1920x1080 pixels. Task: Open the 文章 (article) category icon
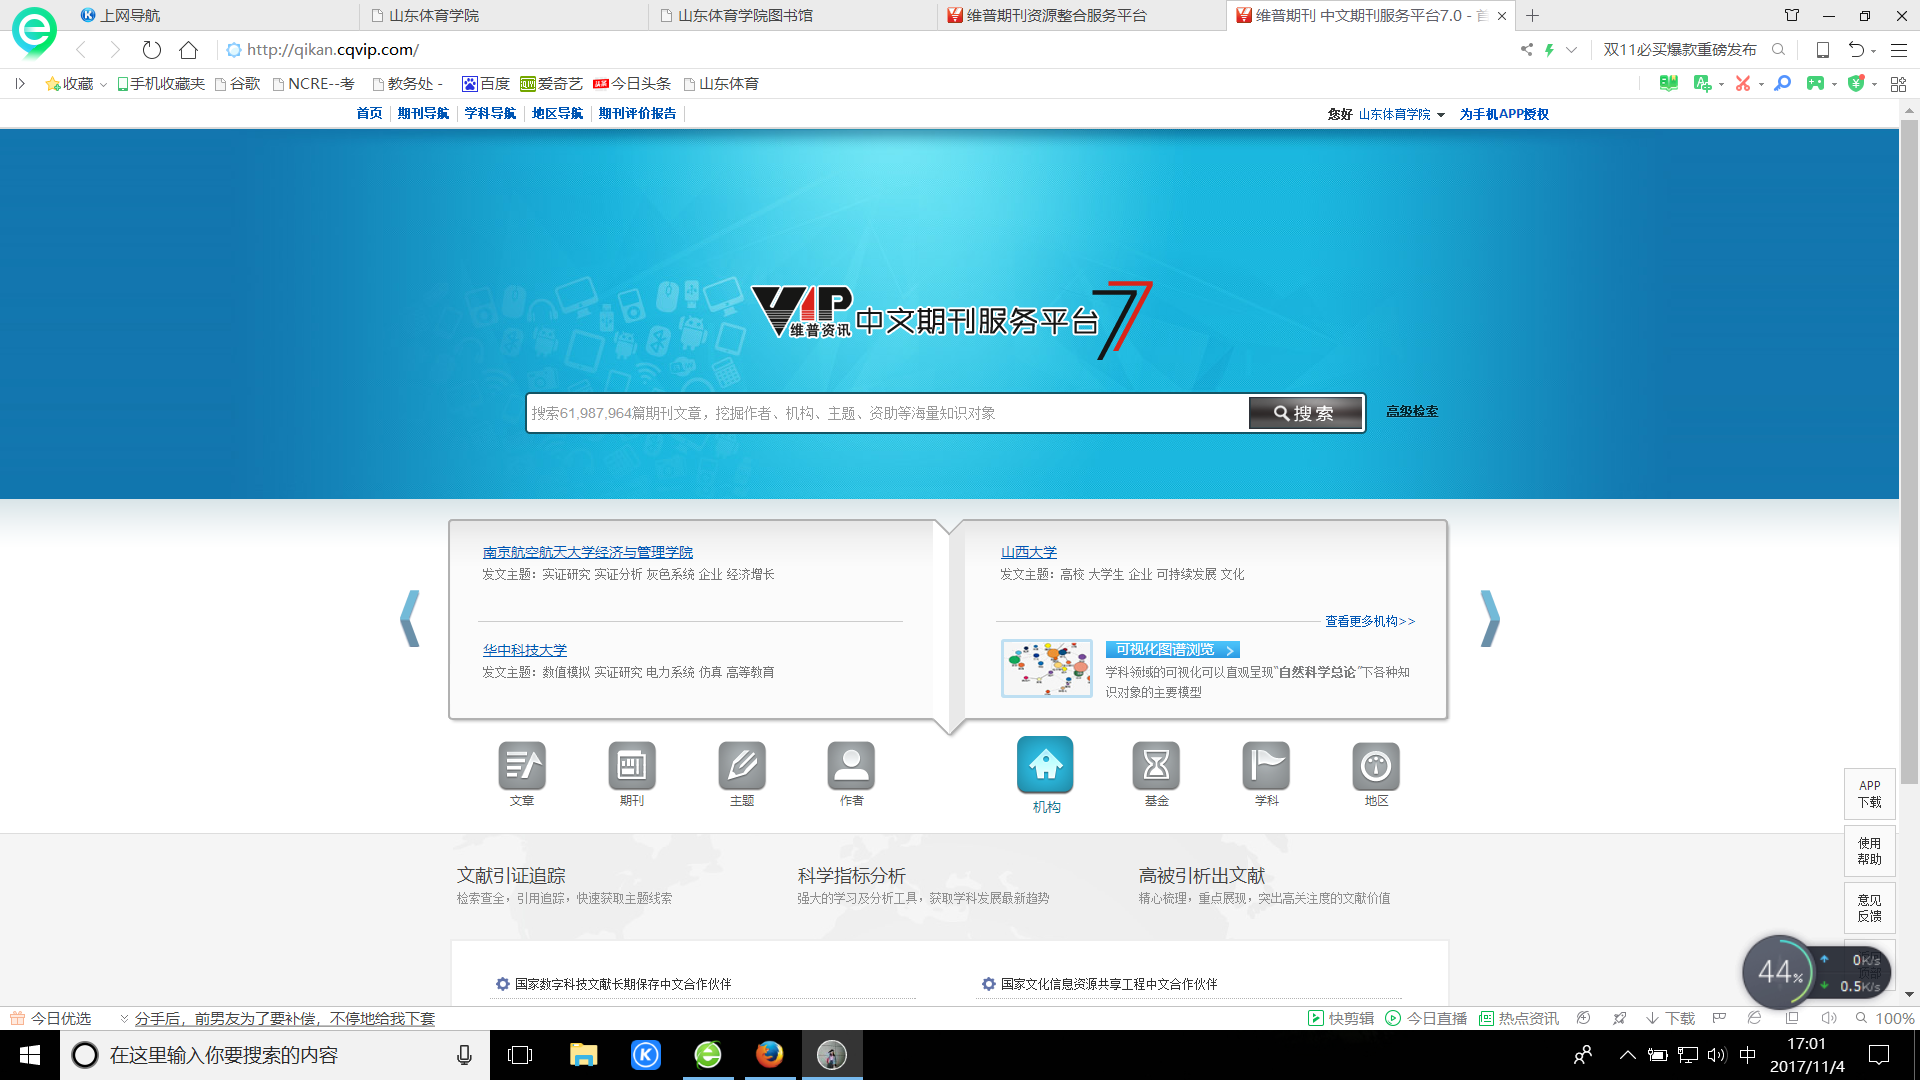pos(522,767)
